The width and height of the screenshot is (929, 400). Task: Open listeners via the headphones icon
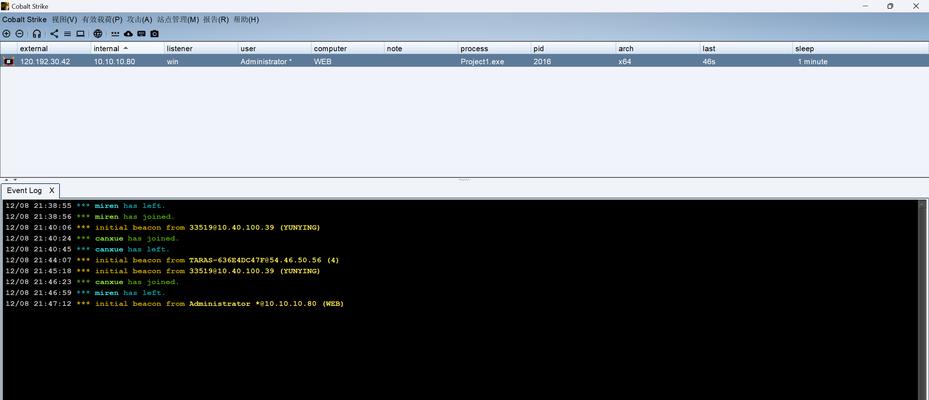point(37,33)
